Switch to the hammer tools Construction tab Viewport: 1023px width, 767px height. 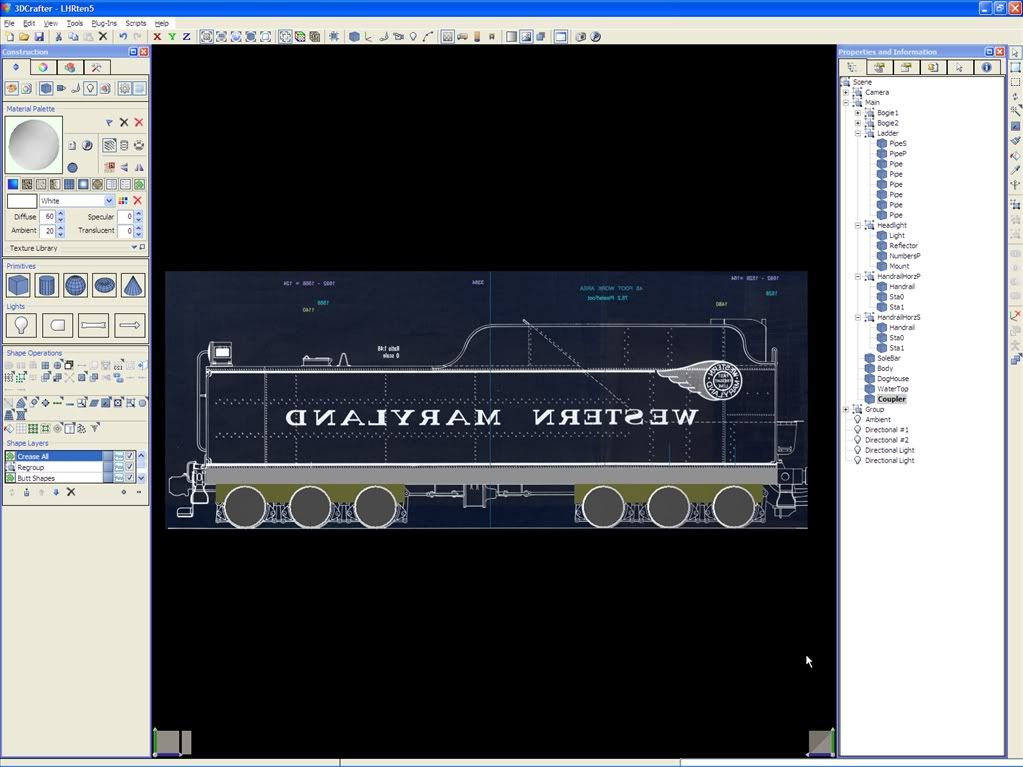click(96, 67)
